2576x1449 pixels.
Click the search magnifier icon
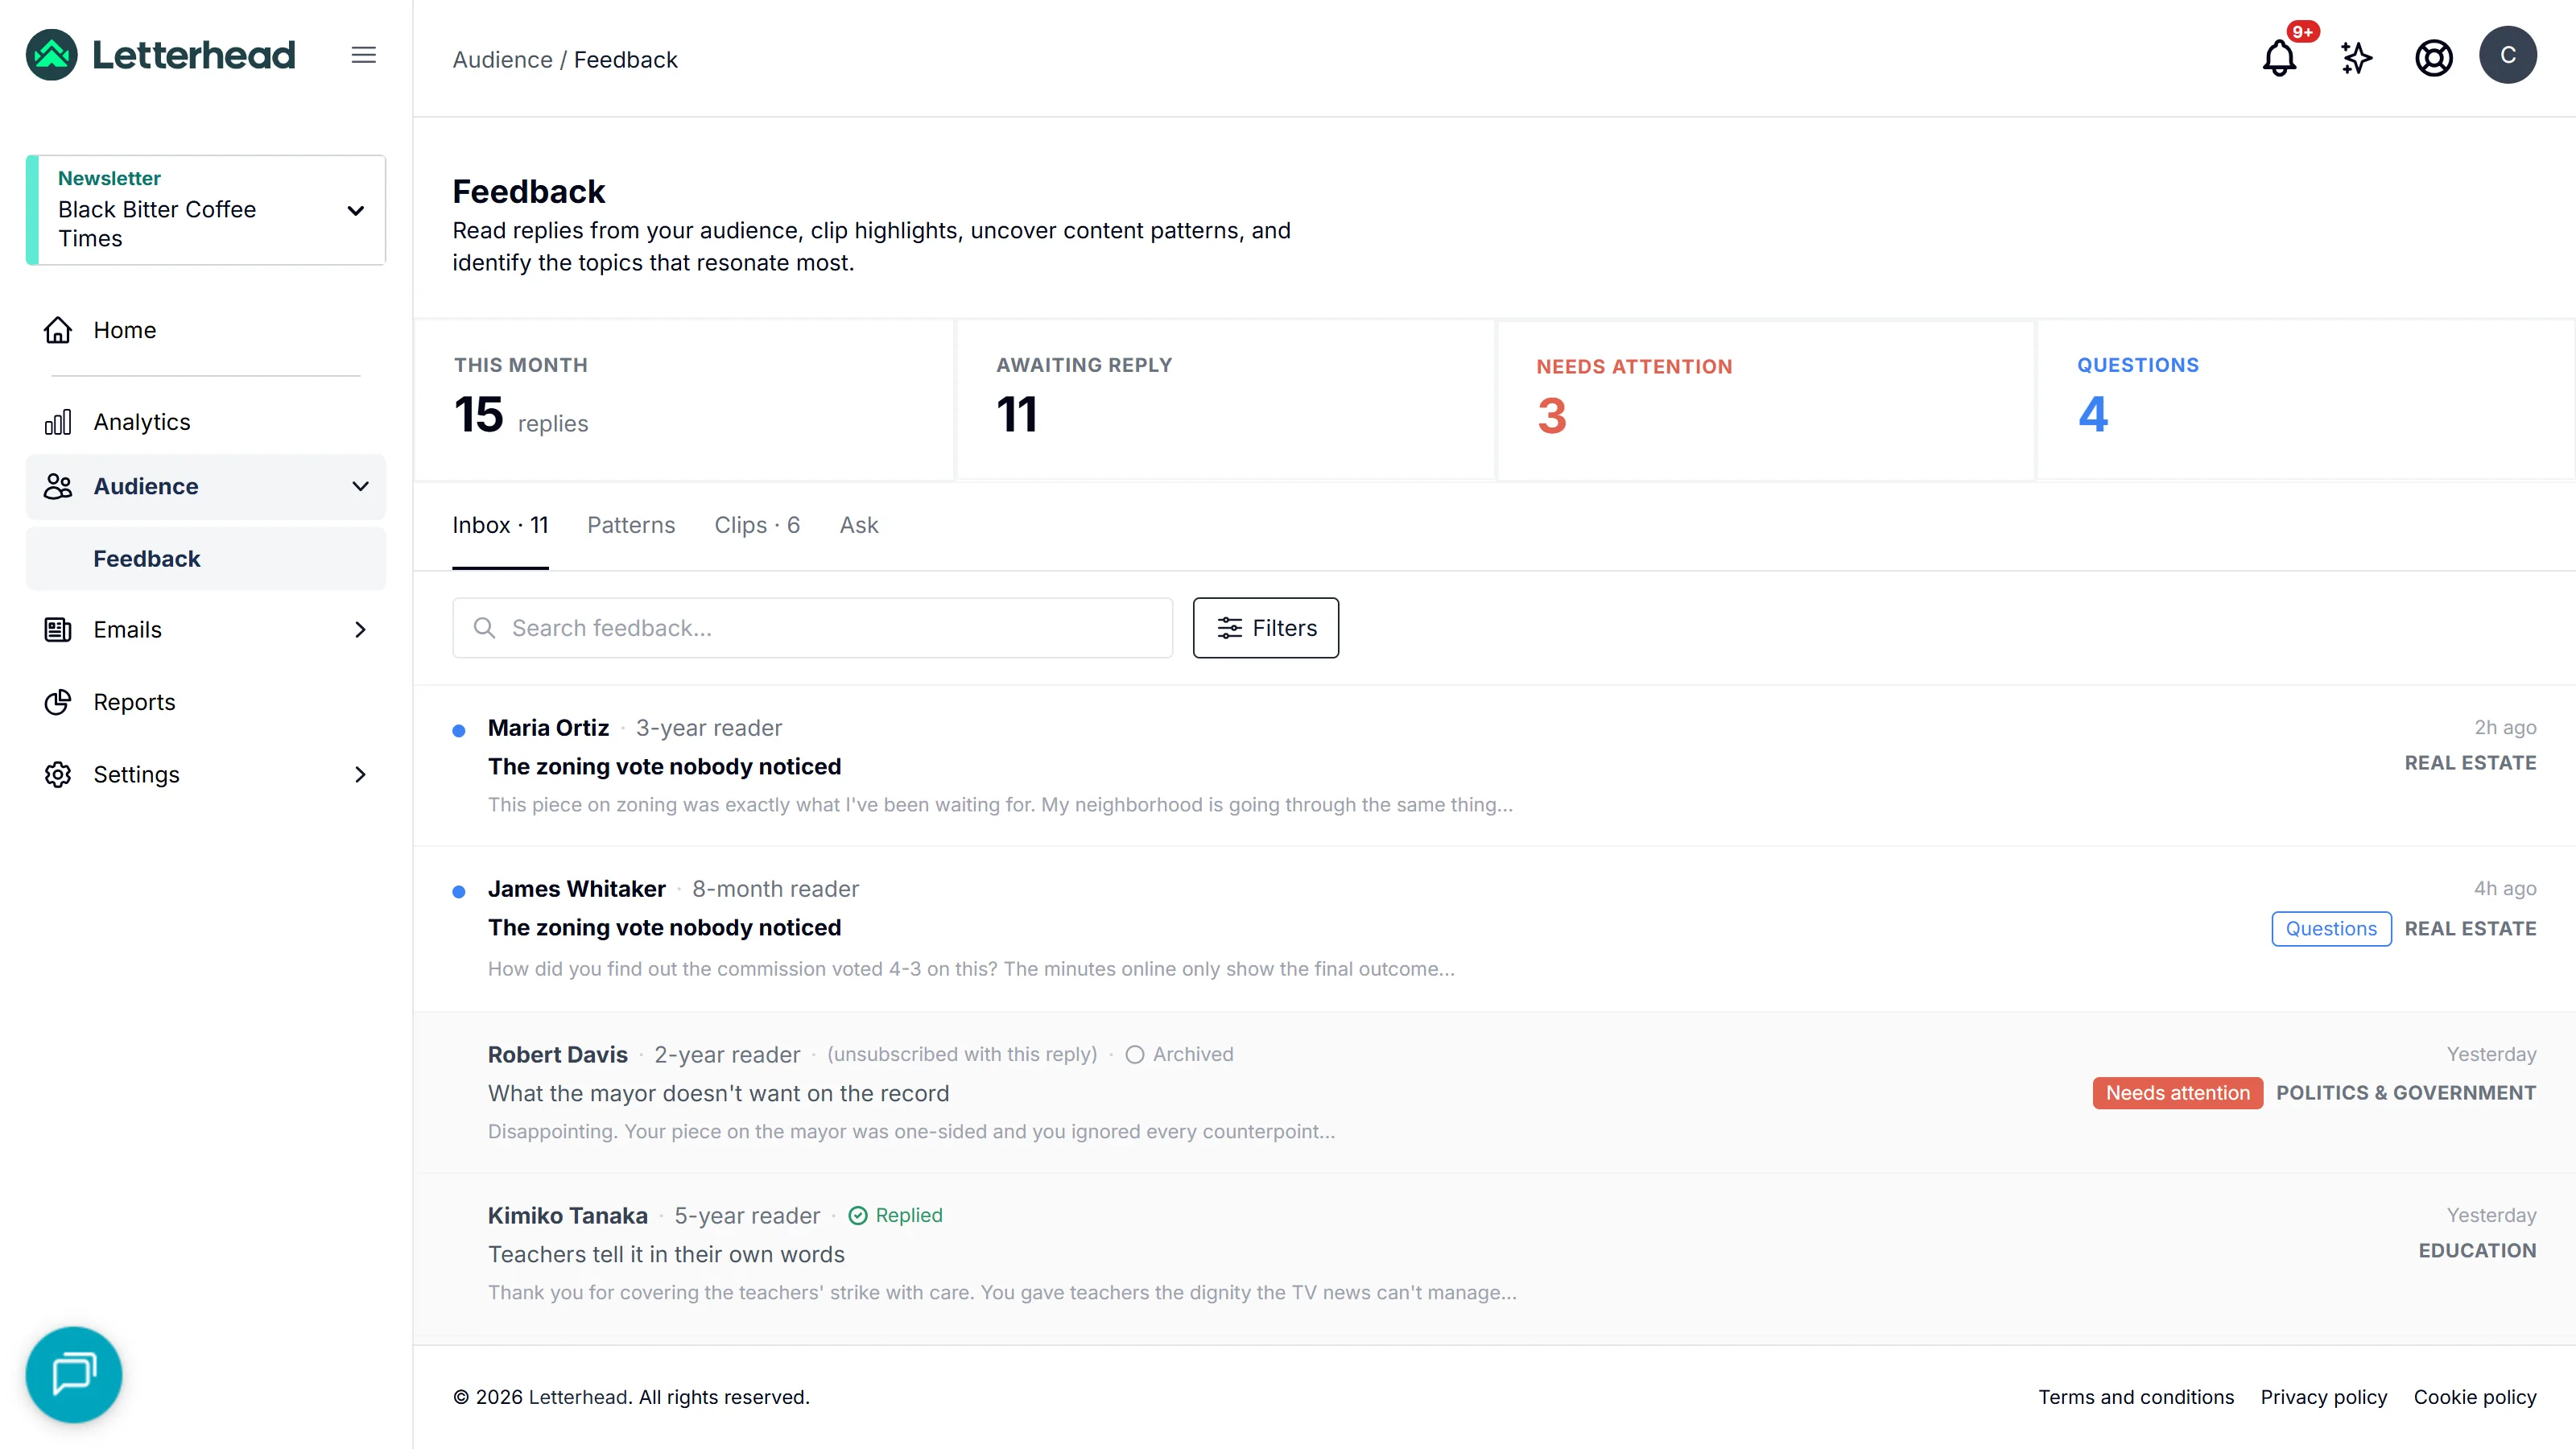point(484,628)
